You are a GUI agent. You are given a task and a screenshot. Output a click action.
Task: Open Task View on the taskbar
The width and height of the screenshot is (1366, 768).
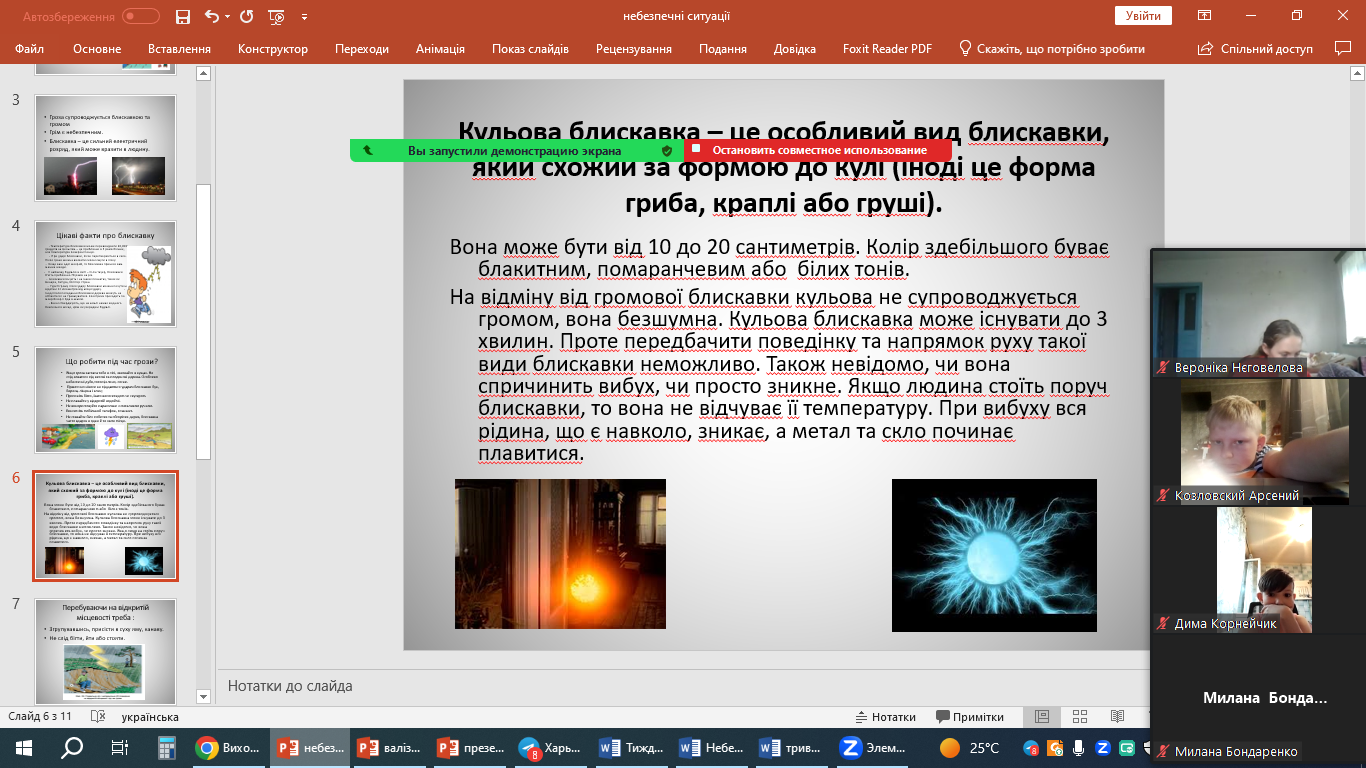(x=119, y=747)
